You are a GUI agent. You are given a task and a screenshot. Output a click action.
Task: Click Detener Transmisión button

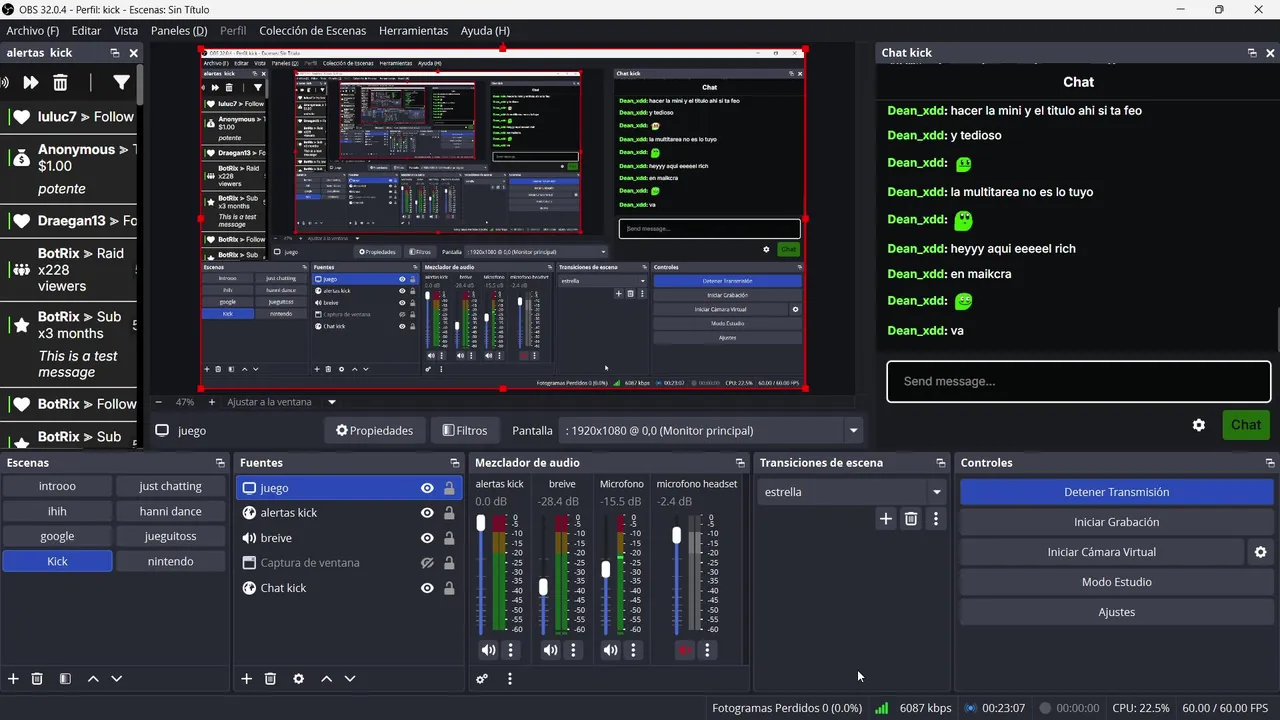click(x=1116, y=492)
